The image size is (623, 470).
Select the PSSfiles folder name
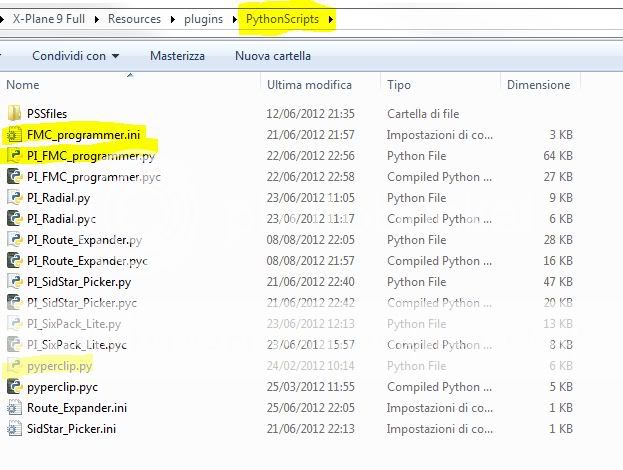[47, 114]
